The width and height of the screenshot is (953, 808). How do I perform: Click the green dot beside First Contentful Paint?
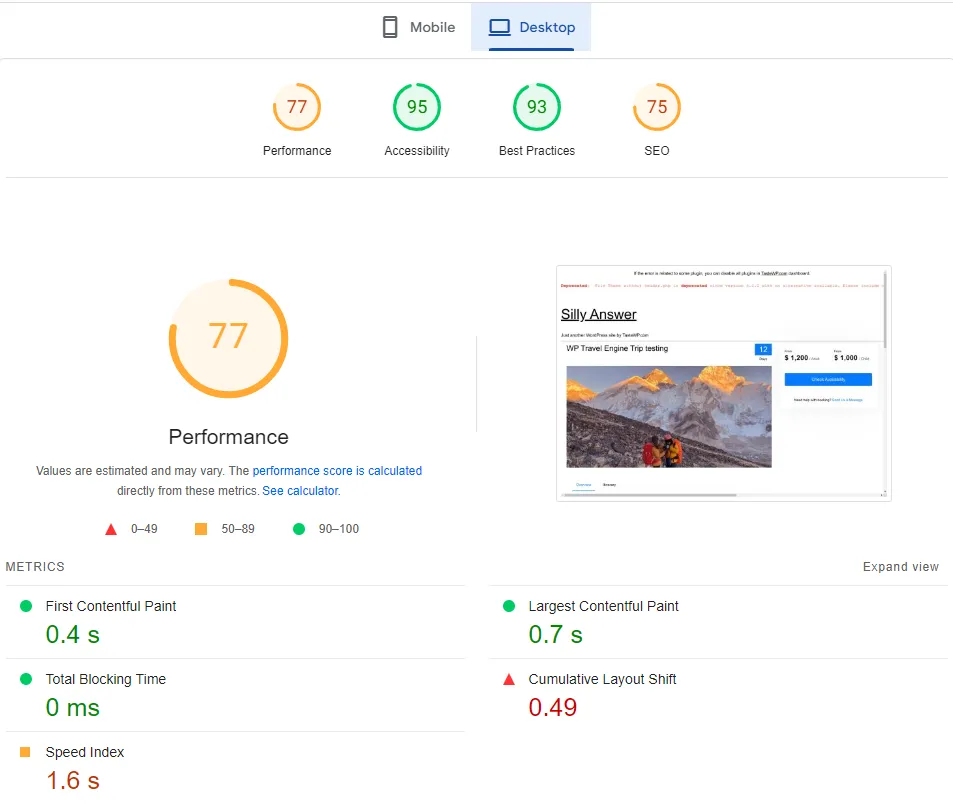[x=26, y=606]
